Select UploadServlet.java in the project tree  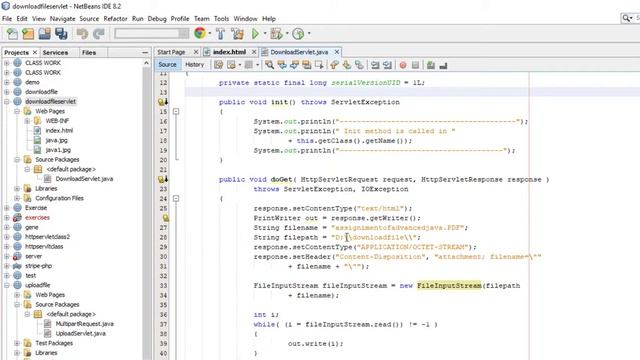(x=80, y=333)
